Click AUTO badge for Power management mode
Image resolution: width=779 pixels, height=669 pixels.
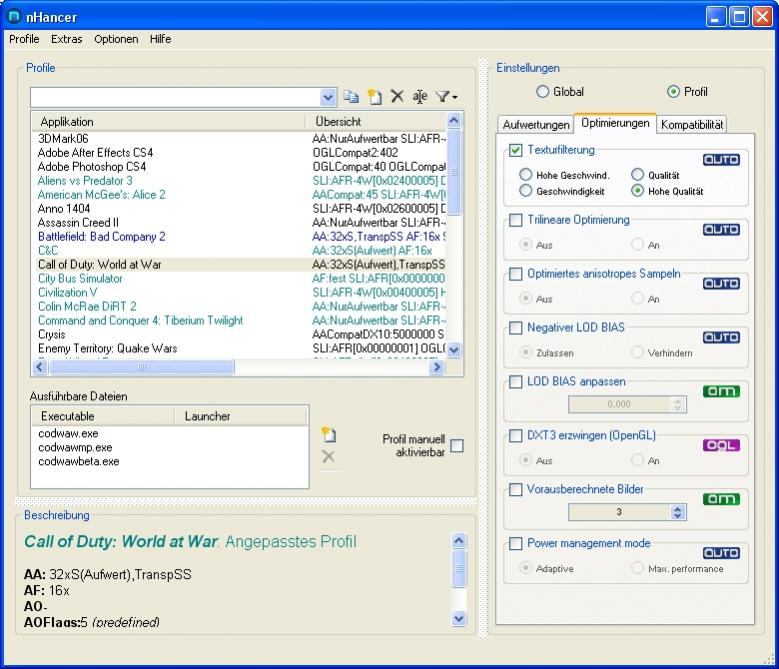point(721,553)
